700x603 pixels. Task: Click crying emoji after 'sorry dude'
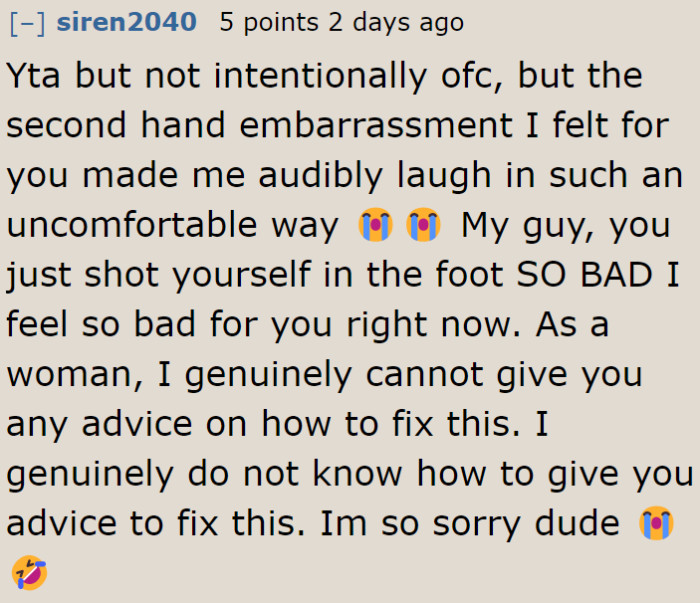tap(657, 524)
